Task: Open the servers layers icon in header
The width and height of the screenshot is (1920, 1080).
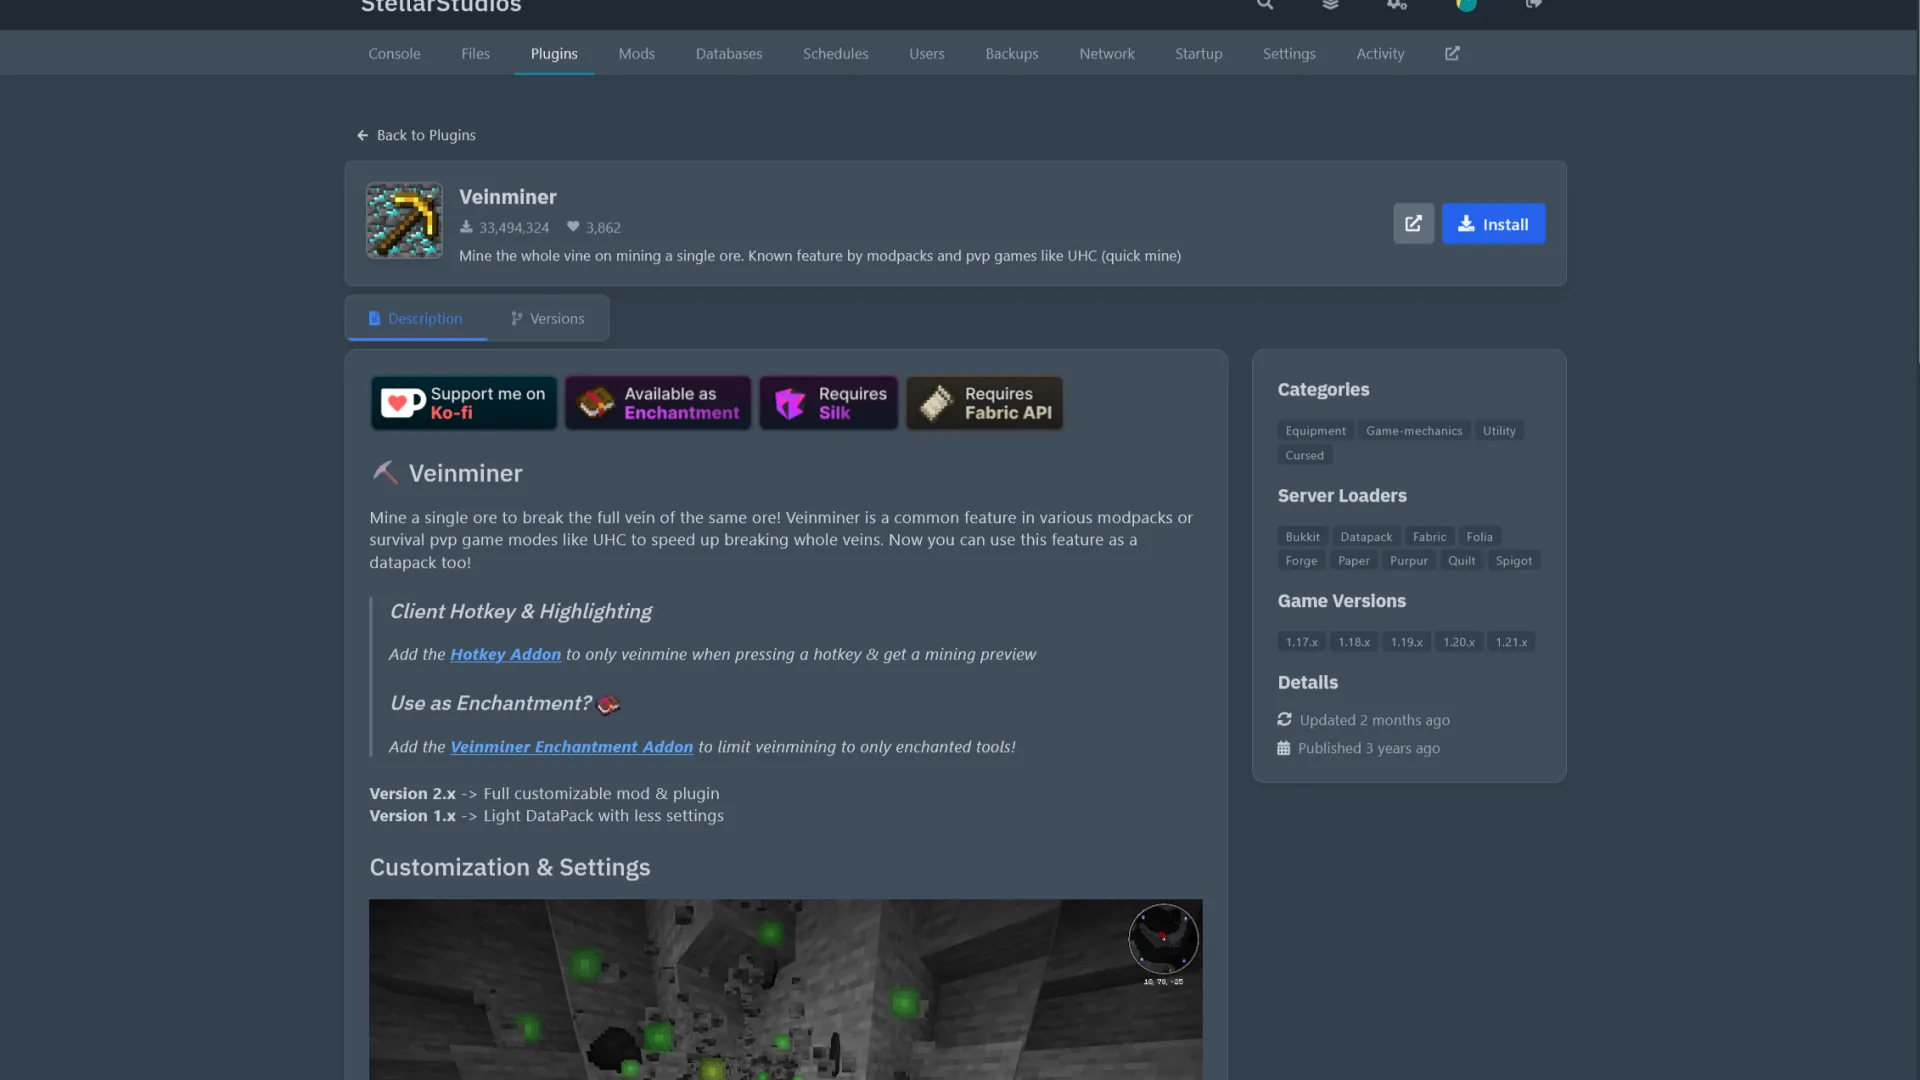Action: (1330, 5)
